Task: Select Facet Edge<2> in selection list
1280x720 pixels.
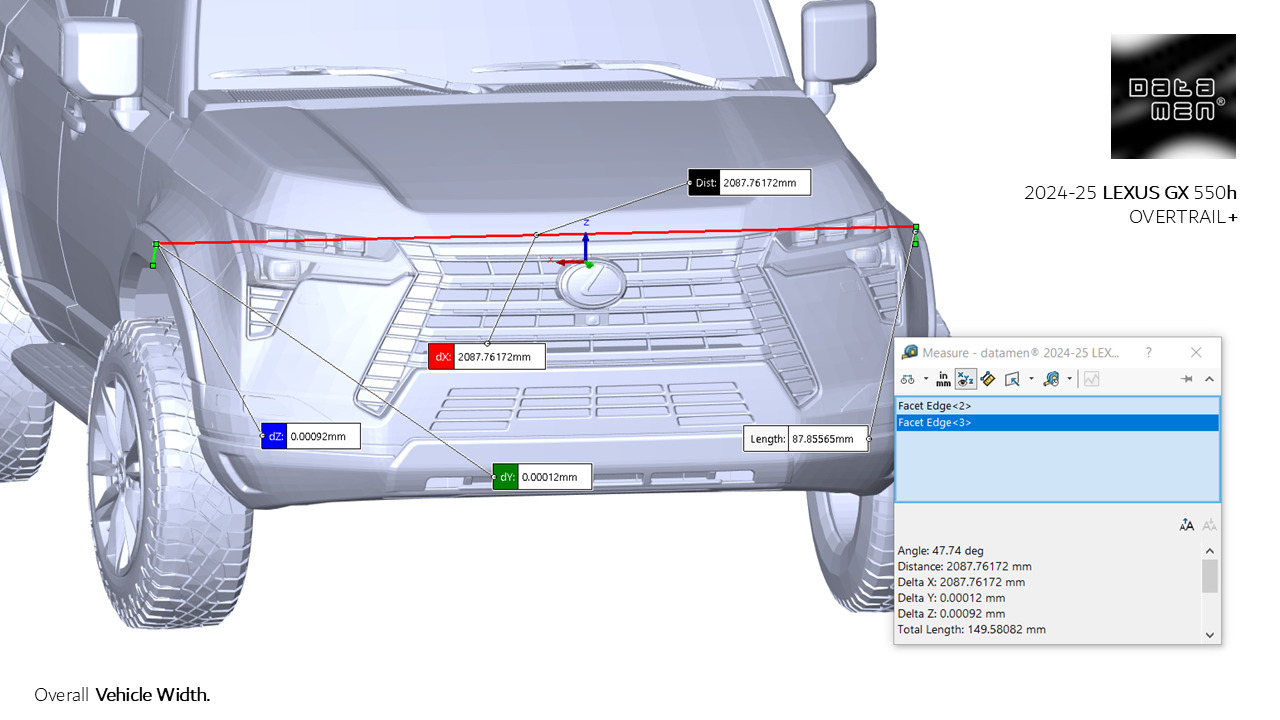Action: pyautogui.click(x=1057, y=406)
